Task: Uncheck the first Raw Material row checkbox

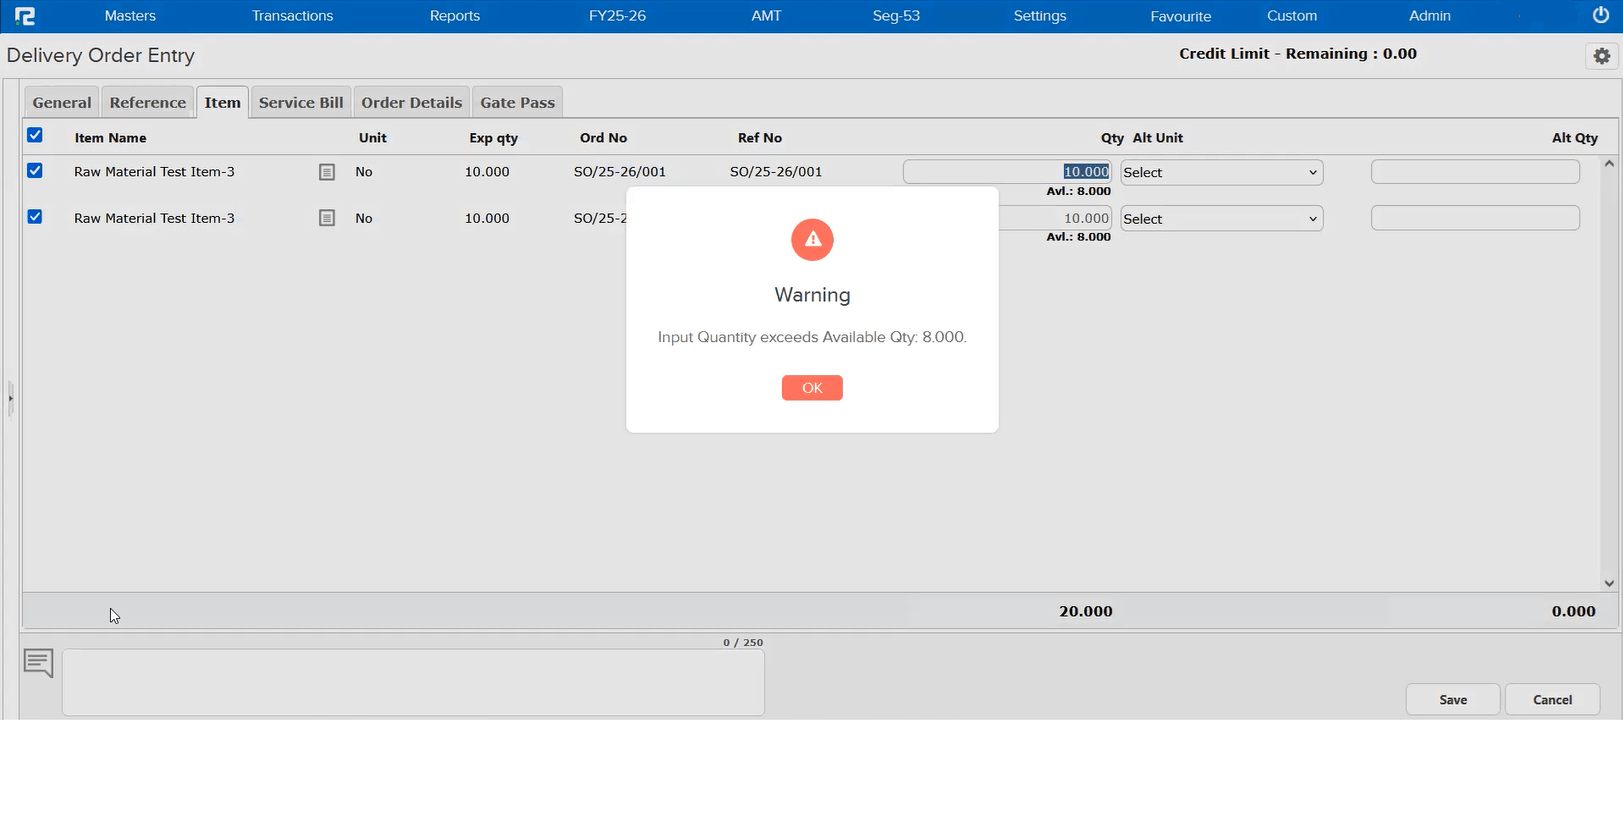Action: (x=35, y=171)
